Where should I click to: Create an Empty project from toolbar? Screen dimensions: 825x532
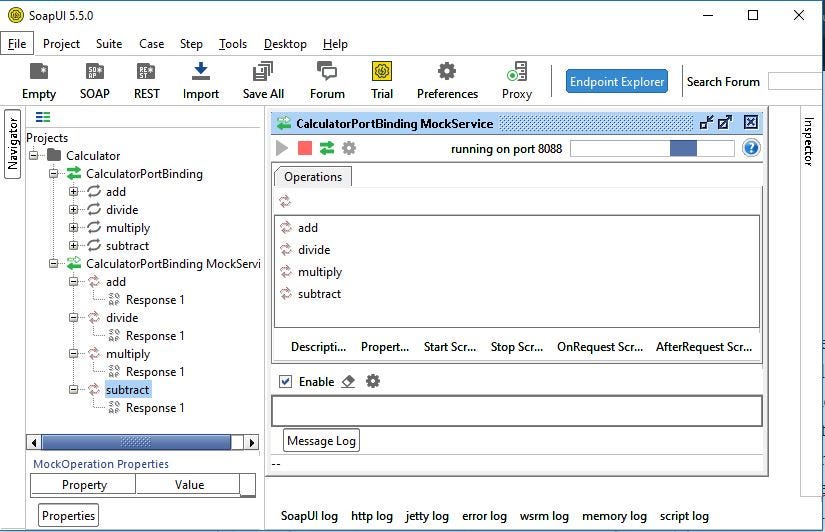(39, 82)
